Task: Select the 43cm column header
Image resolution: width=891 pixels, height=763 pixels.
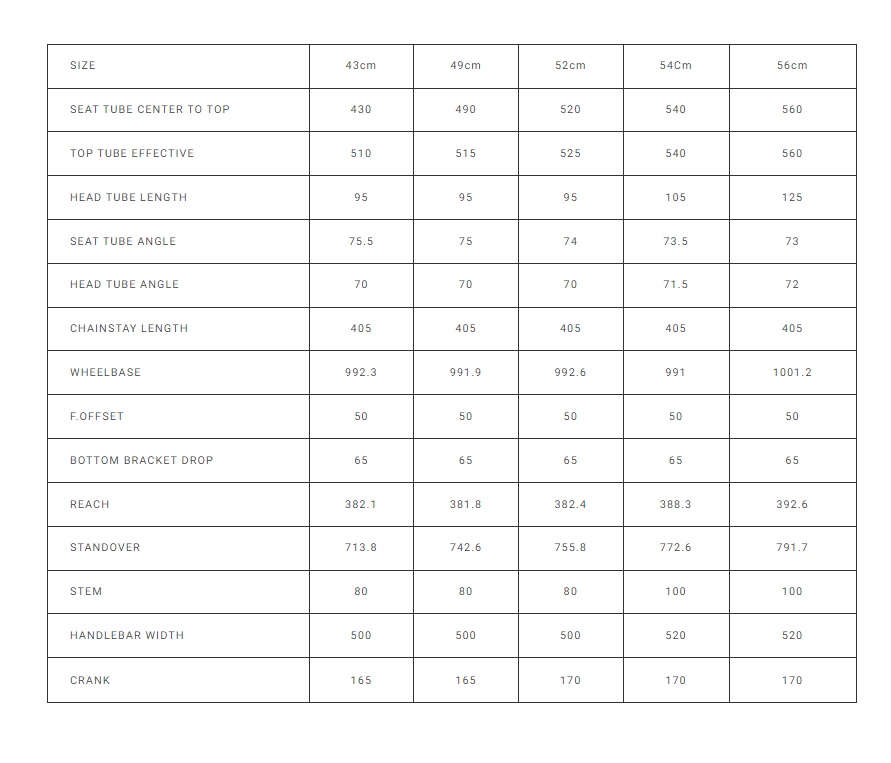Action: click(361, 66)
